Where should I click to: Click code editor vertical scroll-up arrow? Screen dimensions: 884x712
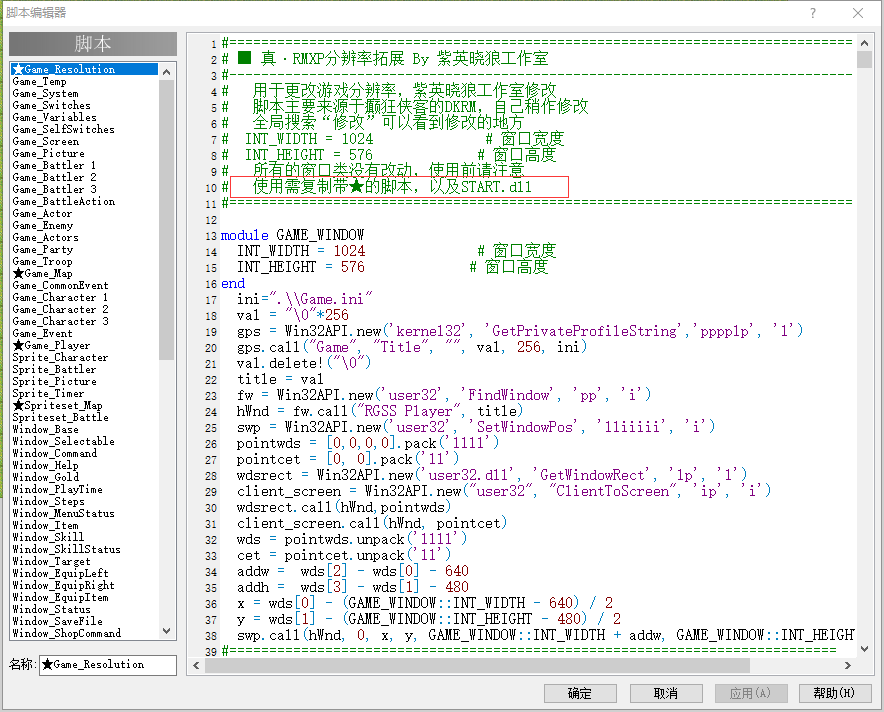pos(864,43)
